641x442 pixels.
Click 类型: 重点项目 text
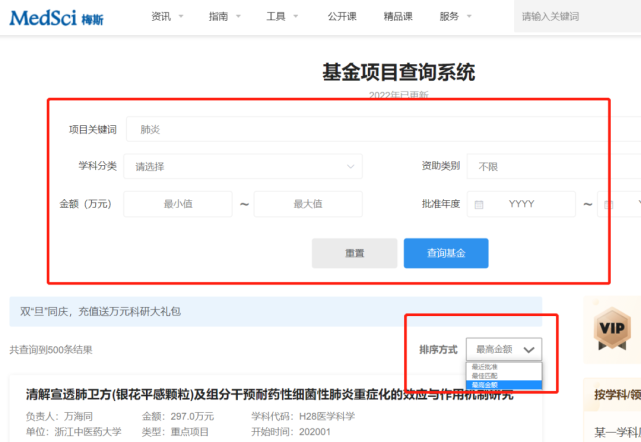(x=175, y=432)
